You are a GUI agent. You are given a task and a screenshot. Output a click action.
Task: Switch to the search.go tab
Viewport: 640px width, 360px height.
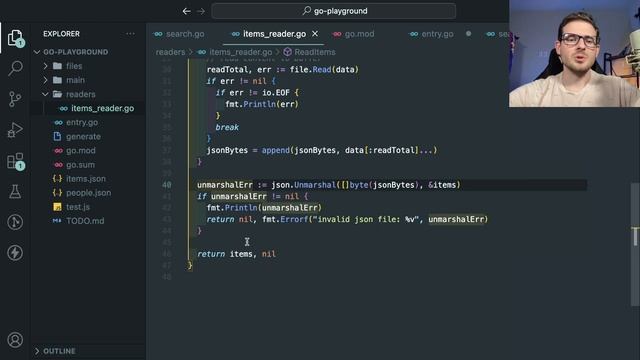[x=180, y=34]
